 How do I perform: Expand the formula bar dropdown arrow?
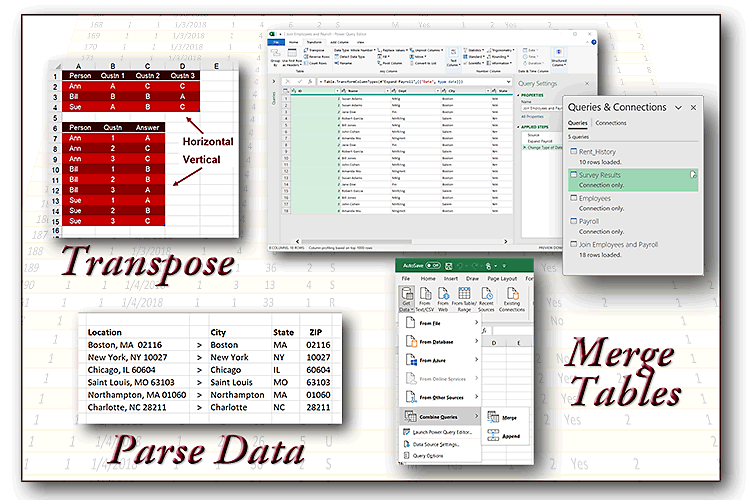tap(509, 81)
